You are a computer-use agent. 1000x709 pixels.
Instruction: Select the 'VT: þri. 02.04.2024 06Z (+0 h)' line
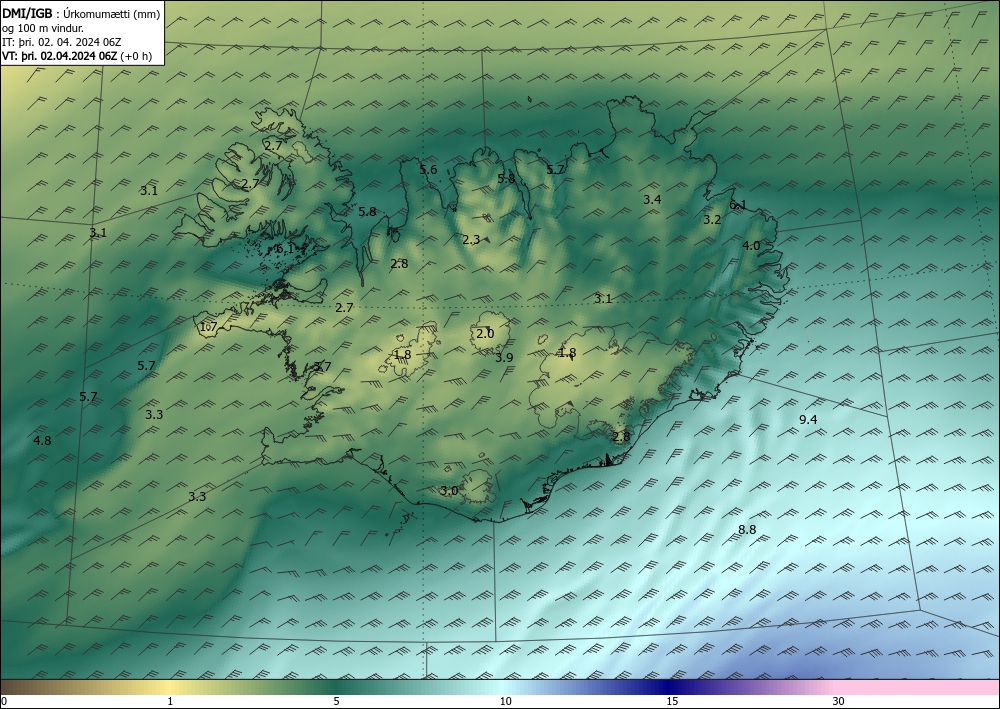point(77,55)
